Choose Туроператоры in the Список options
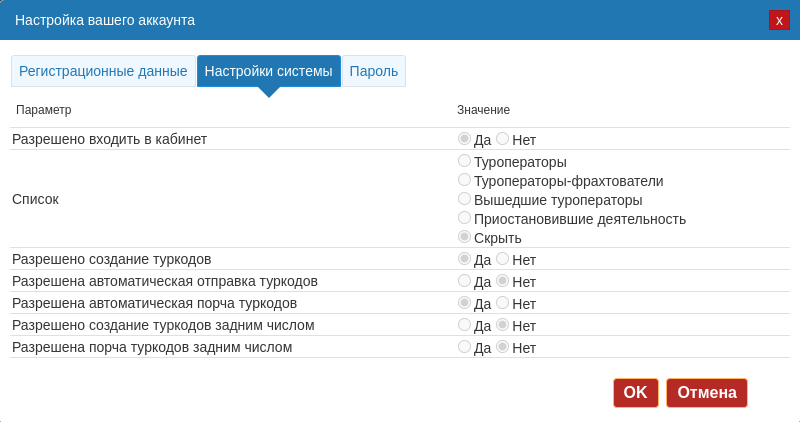800x422 pixels. tap(465, 161)
